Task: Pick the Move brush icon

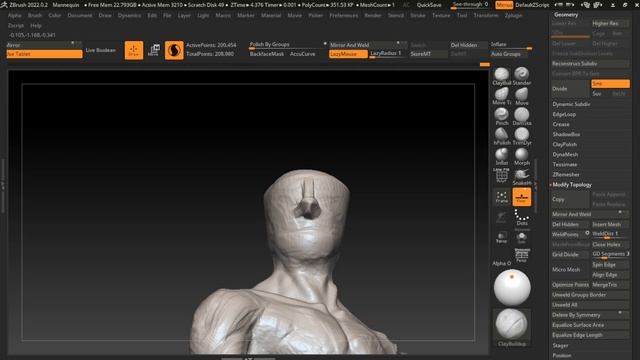Action: [522, 96]
